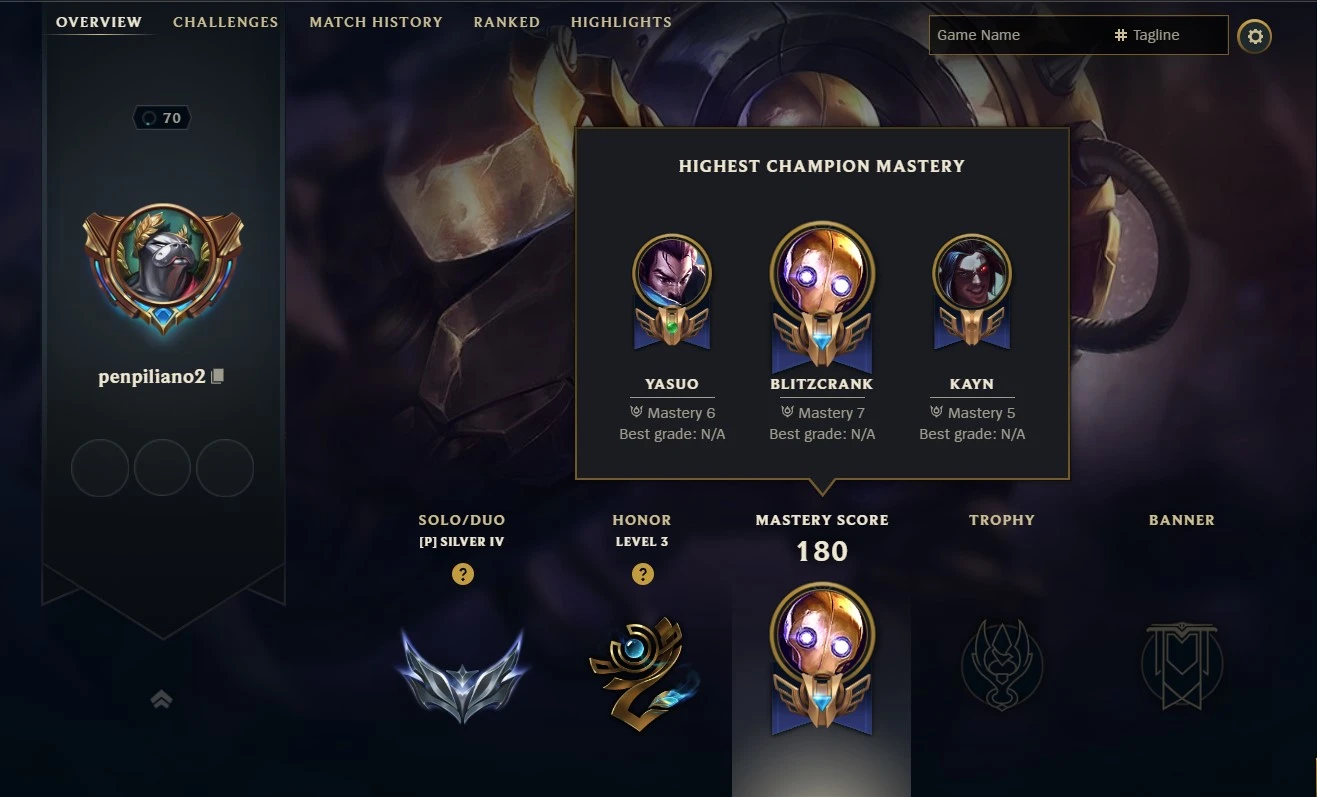
Task: Select the Banner emblem icon
Action: (1182, 665)
